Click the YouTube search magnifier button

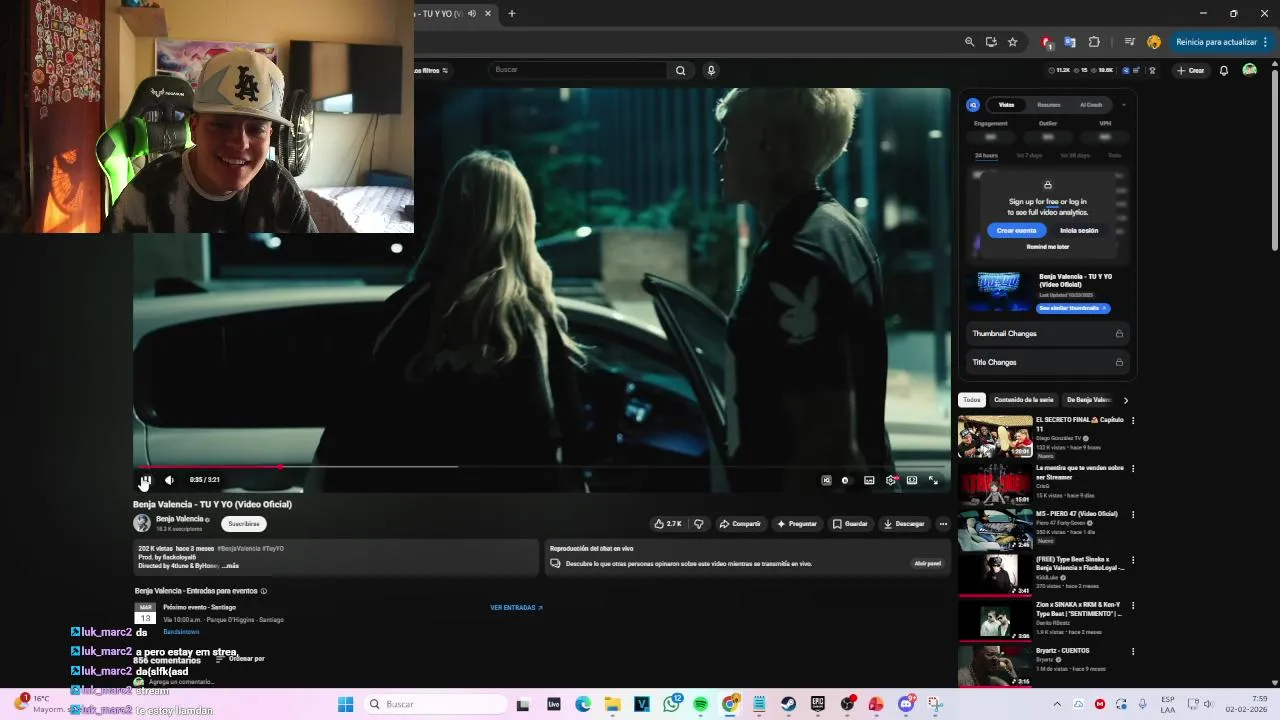pos(680,70)
